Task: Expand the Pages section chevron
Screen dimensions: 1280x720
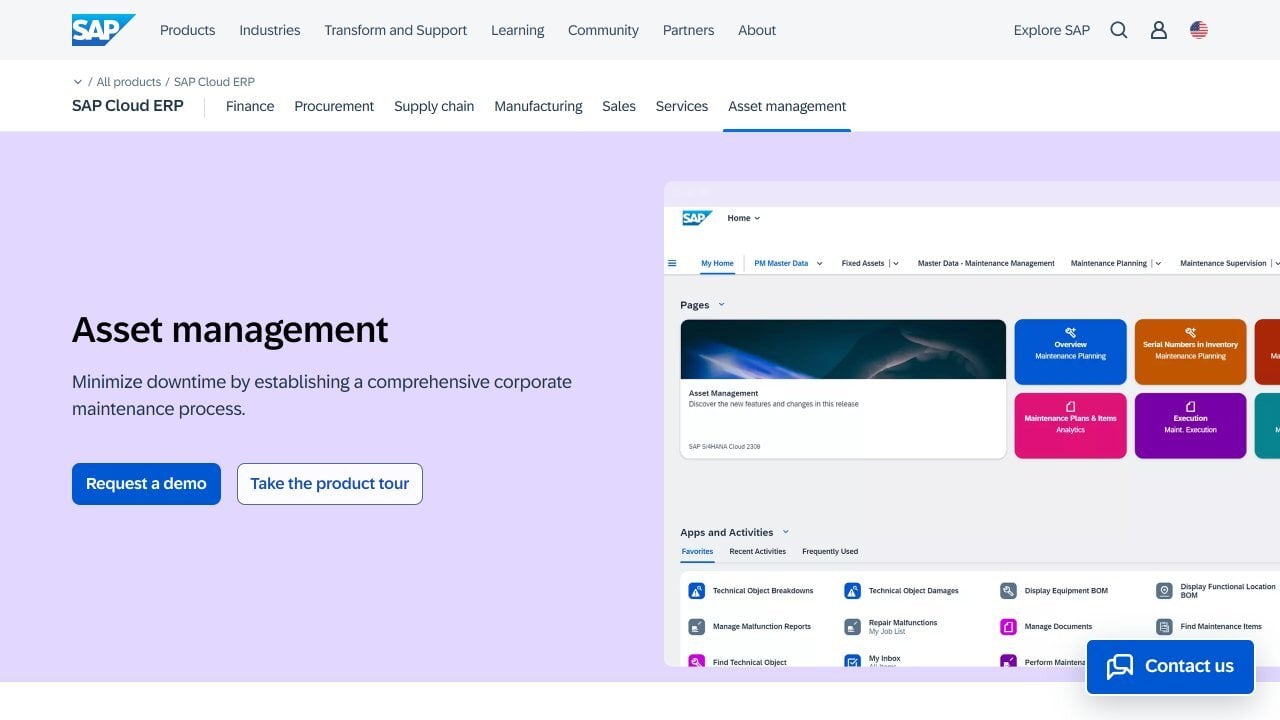Action: pos(722,305)
